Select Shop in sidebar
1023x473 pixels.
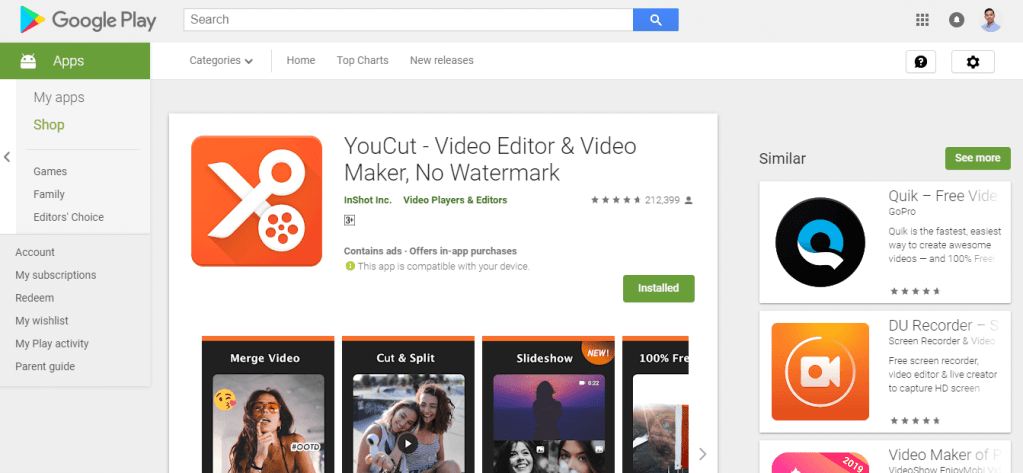(49, 125)
